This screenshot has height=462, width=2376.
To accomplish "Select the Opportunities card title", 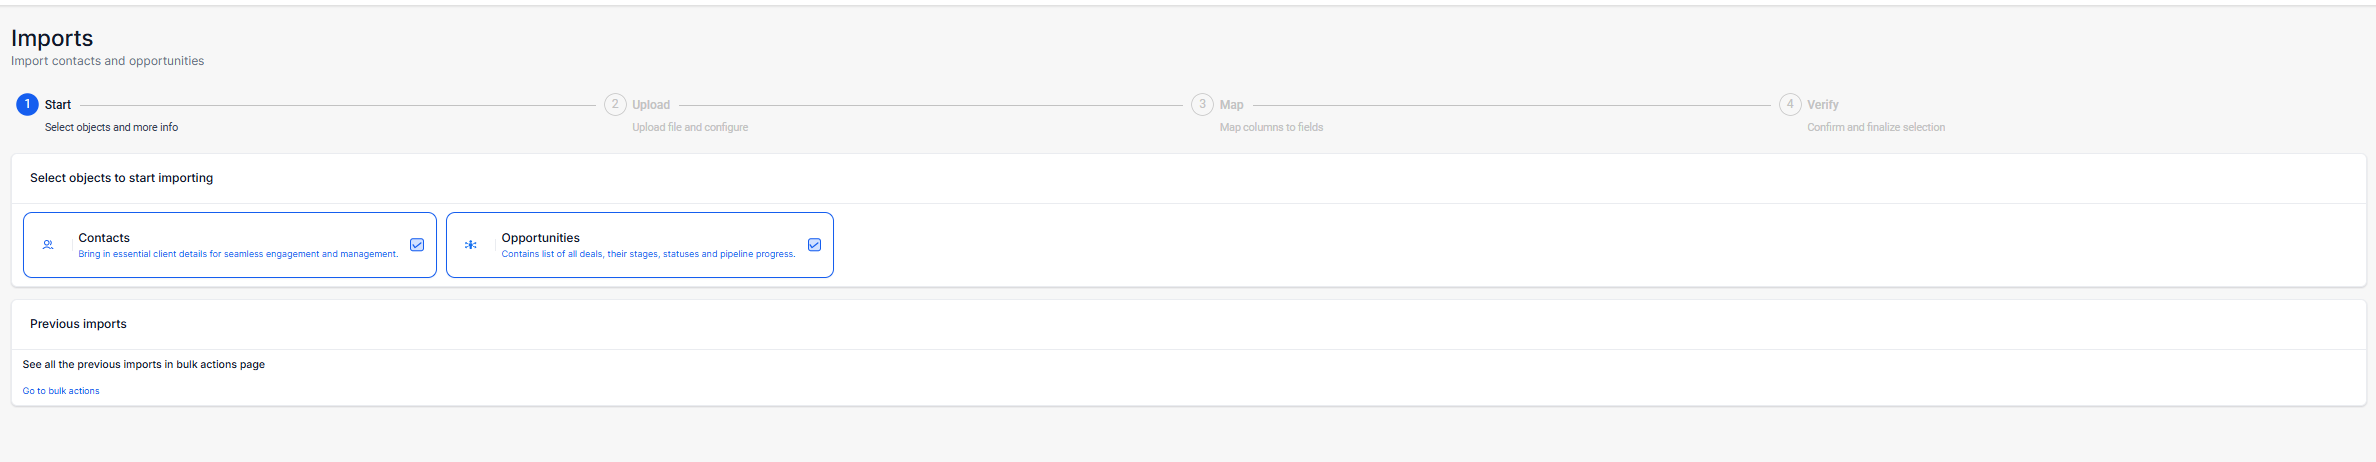I will point(541,238).
